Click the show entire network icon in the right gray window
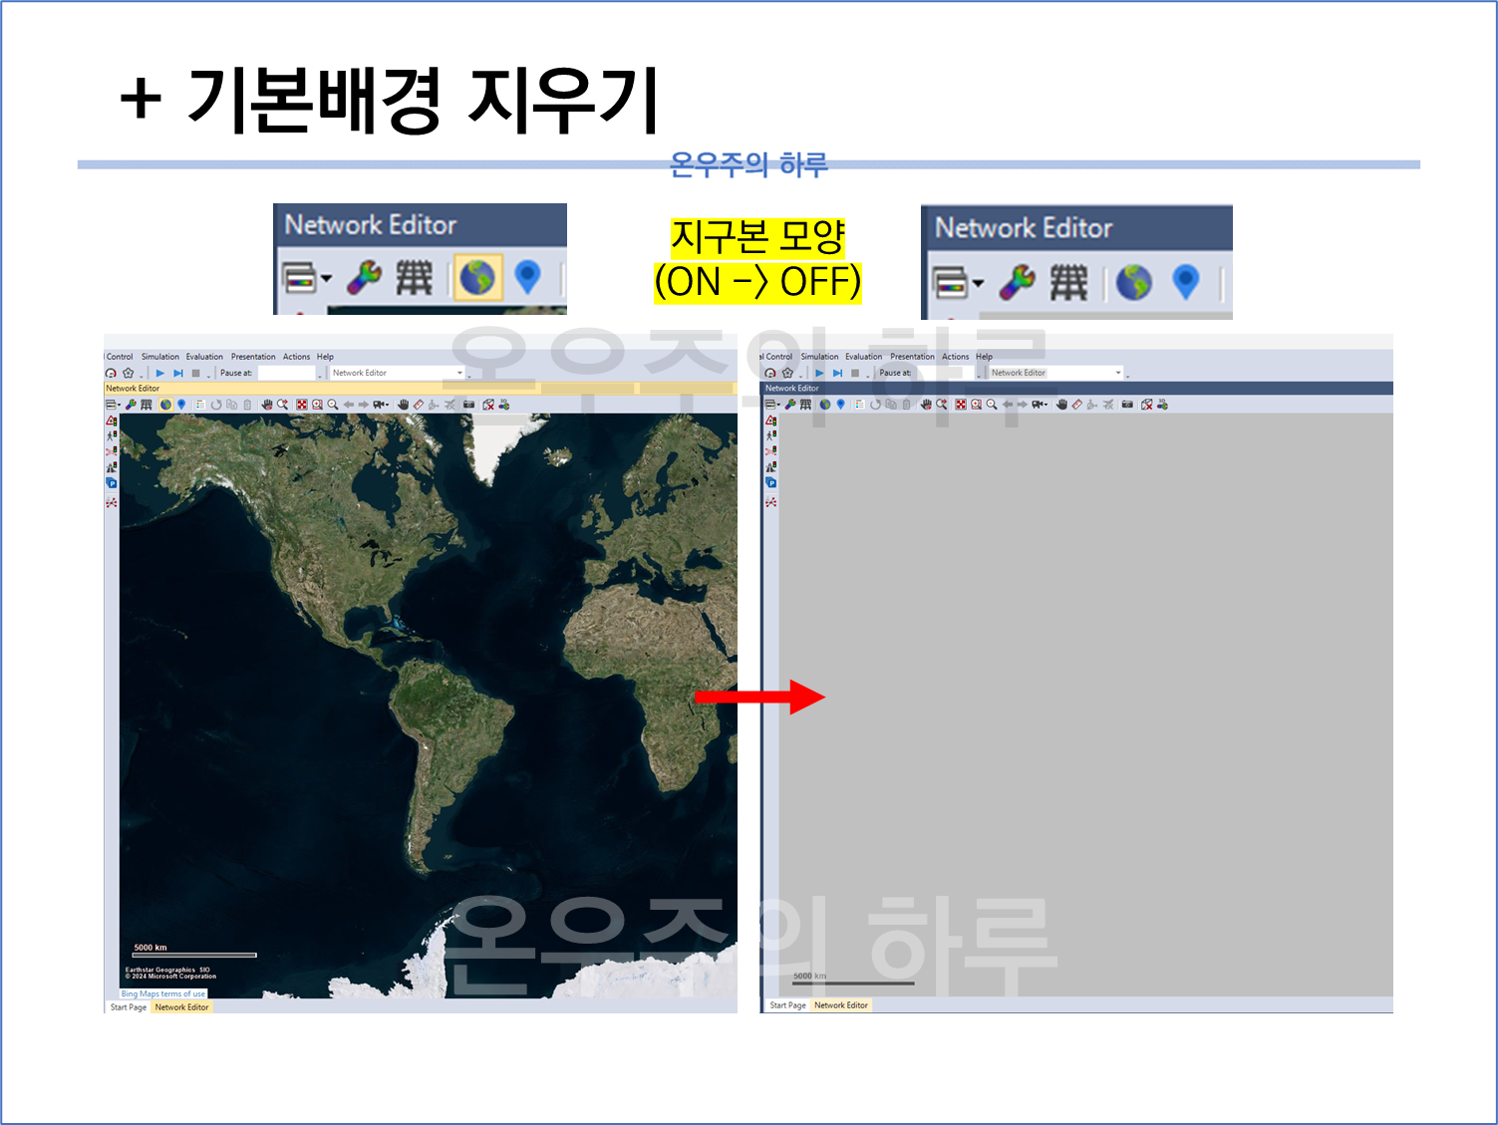The image size is (1498, 1125). [961, 405]
